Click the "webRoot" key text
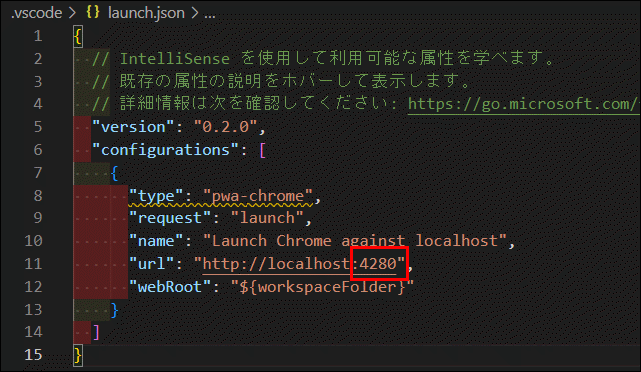Screen dimensions: 641x372 170,287
